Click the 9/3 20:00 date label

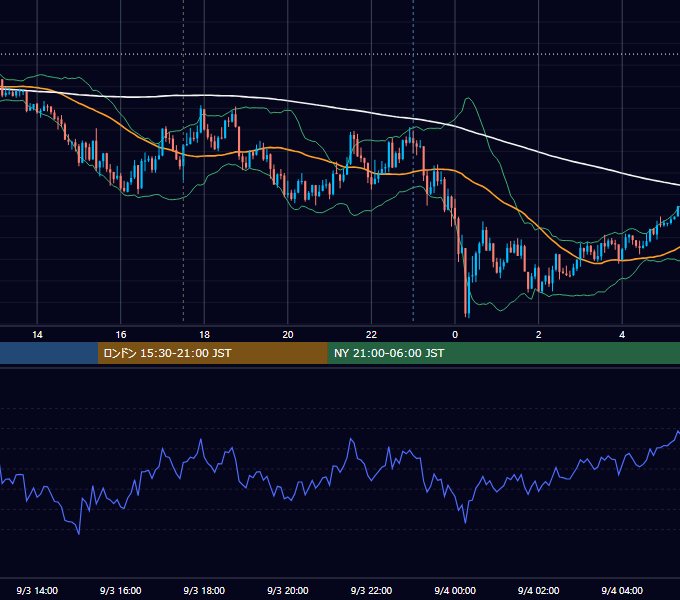point(288,590)
